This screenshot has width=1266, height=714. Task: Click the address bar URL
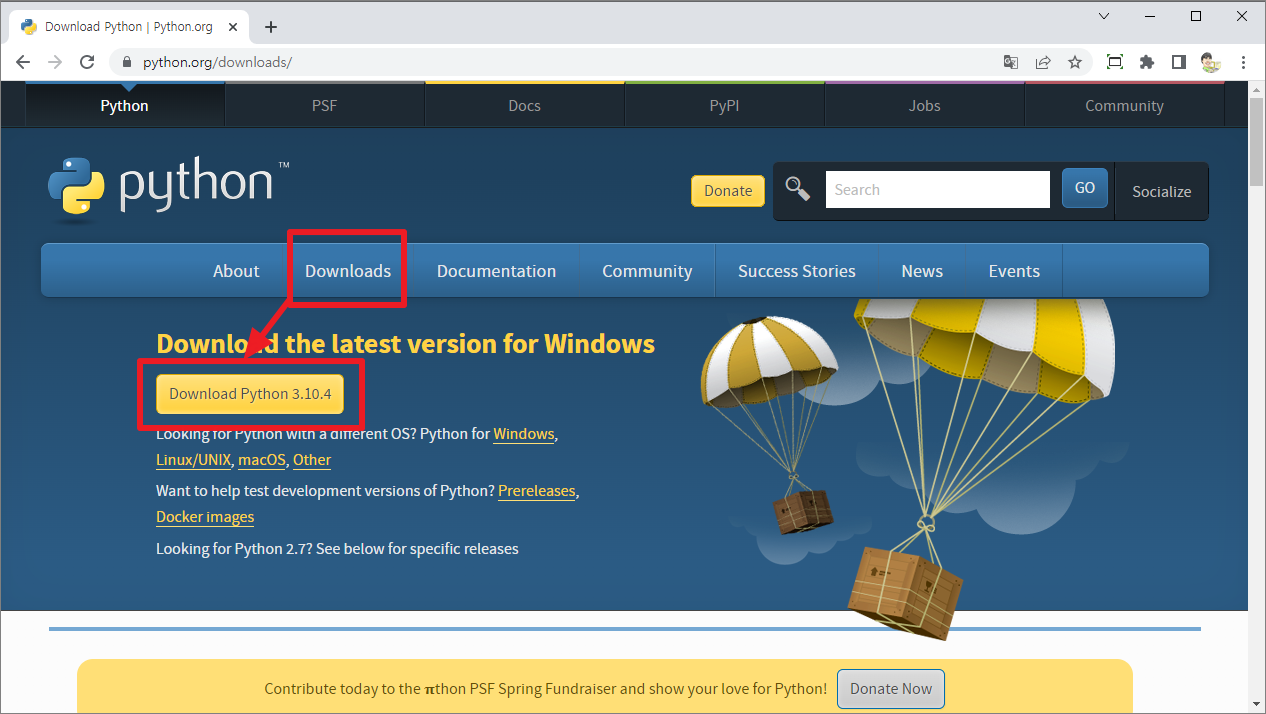pyautogui.click(x=217, y=62)
